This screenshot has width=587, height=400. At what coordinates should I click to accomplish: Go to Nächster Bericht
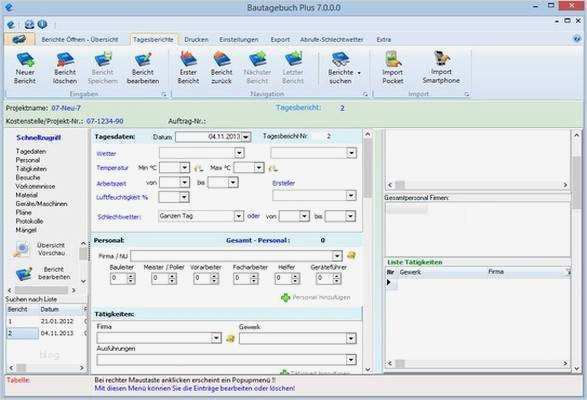(x=258, y=59)
